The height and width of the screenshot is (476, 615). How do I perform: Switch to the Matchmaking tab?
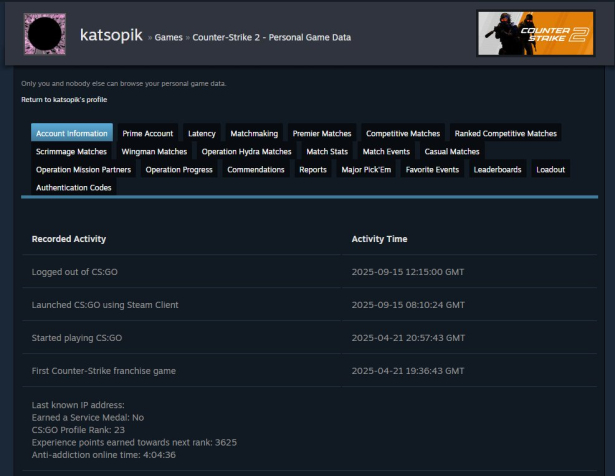coord(254,133)
